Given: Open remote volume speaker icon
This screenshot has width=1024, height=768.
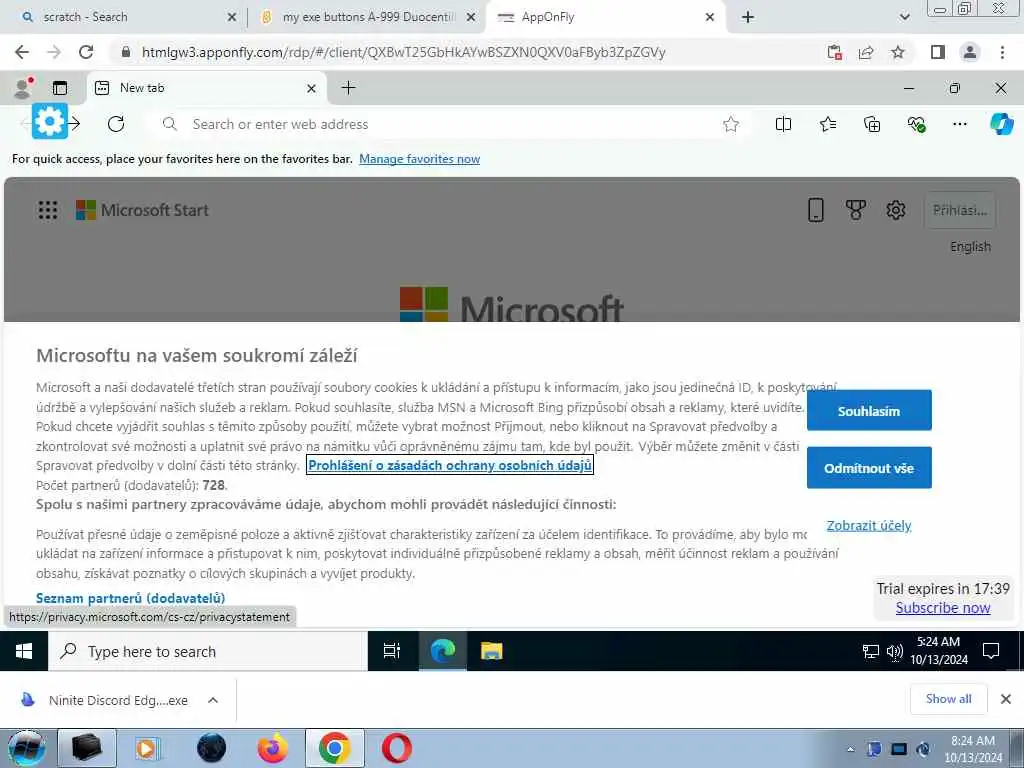Looking at the screenshot, I should point(895,651).
